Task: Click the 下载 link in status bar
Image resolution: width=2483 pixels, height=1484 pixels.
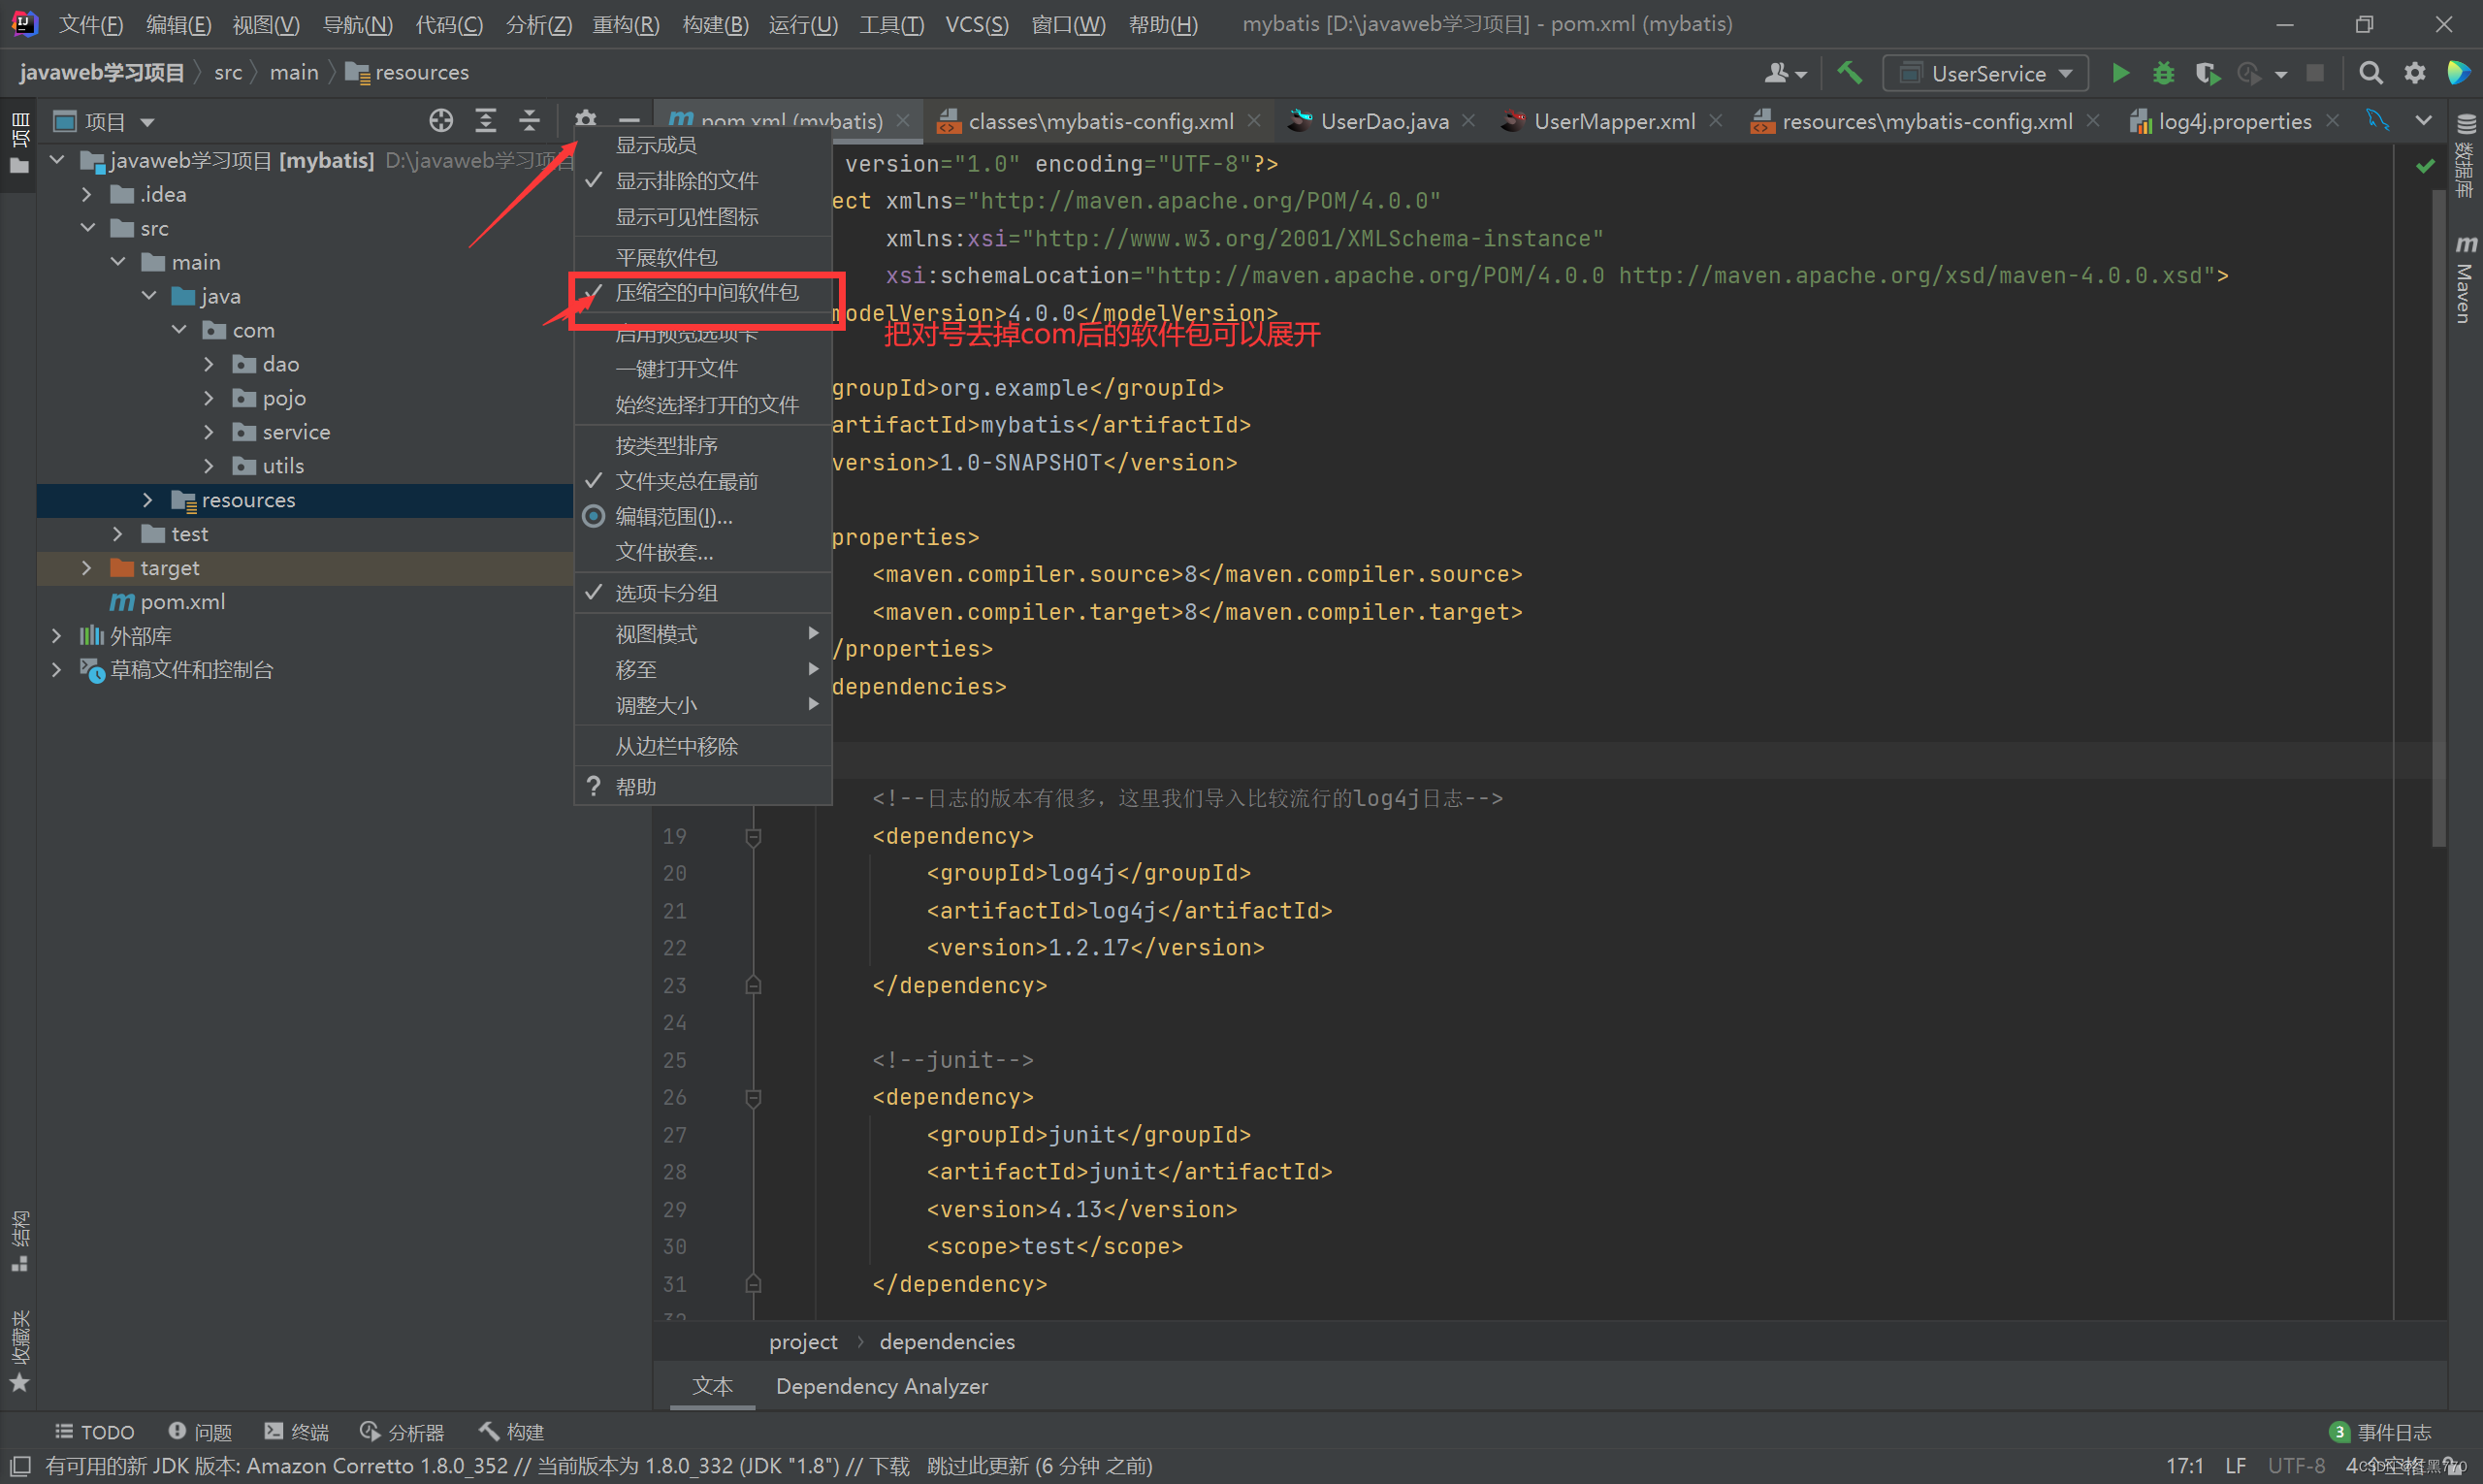Action: (x=889, y=1466)
